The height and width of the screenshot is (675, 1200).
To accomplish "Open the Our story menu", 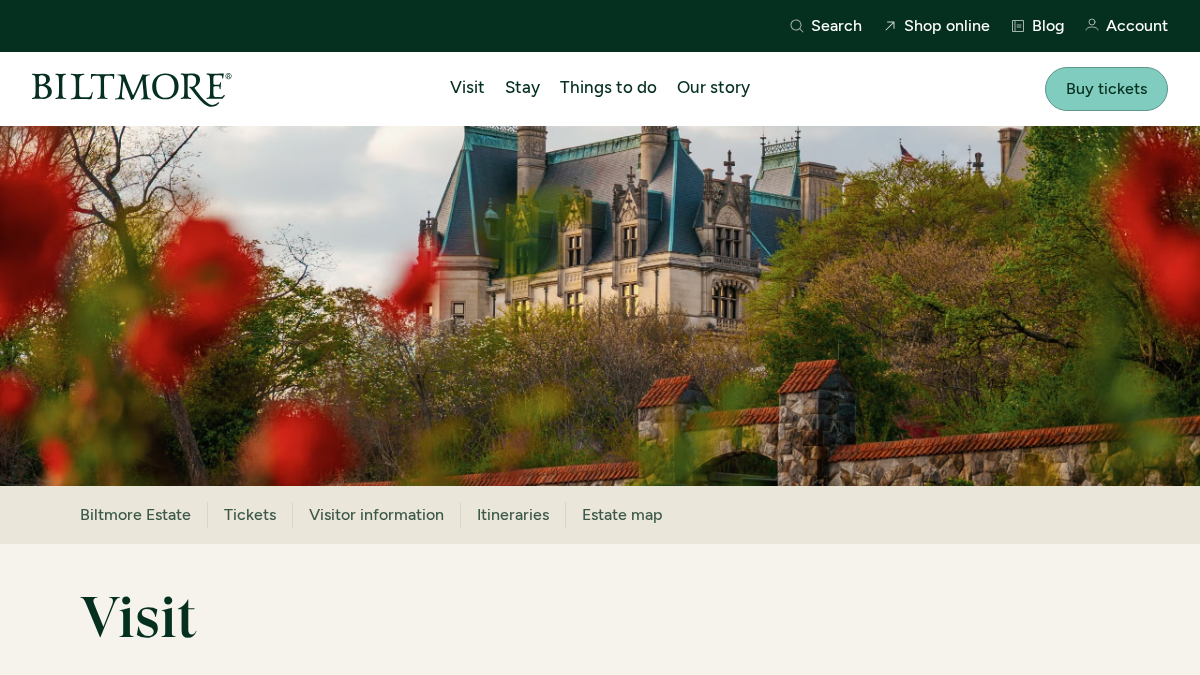I will [713, 88].
